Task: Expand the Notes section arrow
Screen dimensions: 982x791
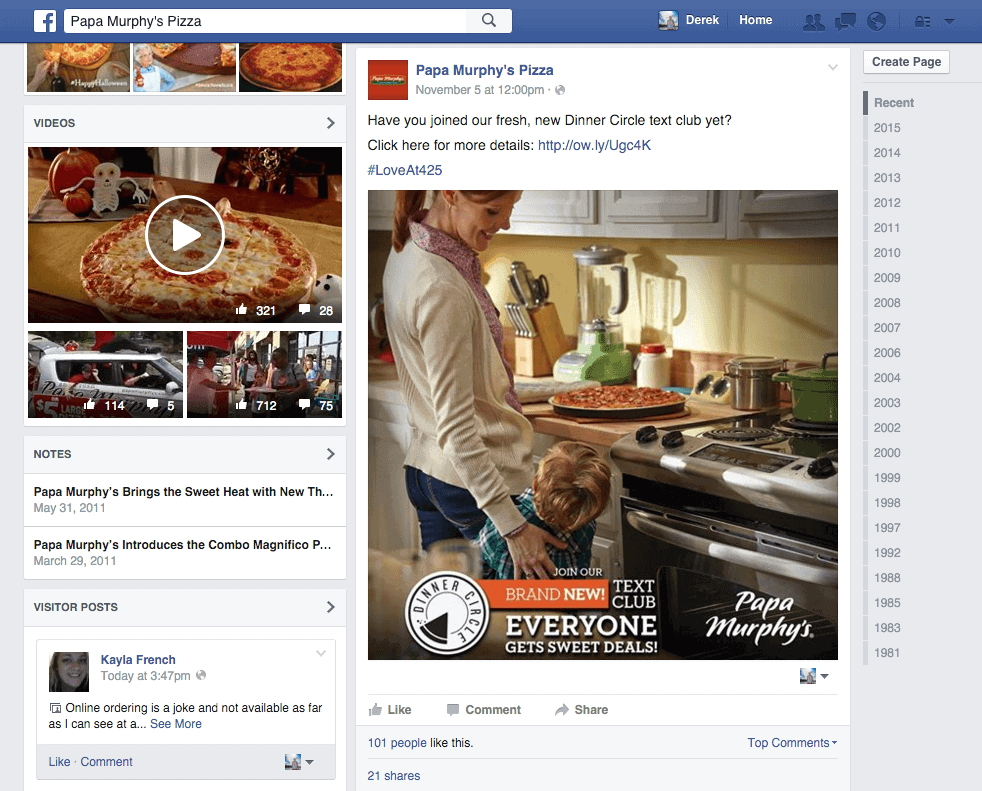Action: (x=331, y=454)
